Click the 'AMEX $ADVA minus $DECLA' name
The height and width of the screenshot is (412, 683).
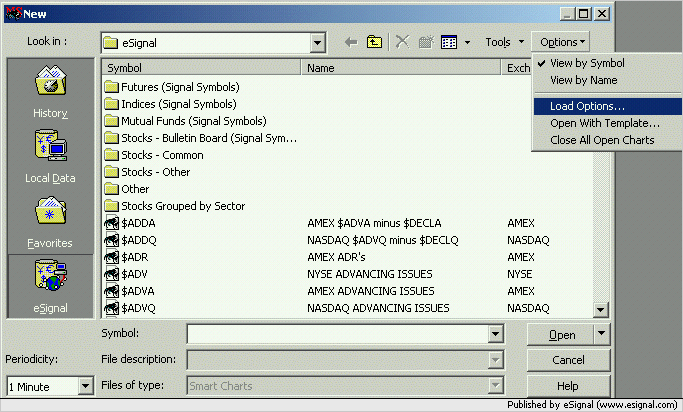pos(374,223)
